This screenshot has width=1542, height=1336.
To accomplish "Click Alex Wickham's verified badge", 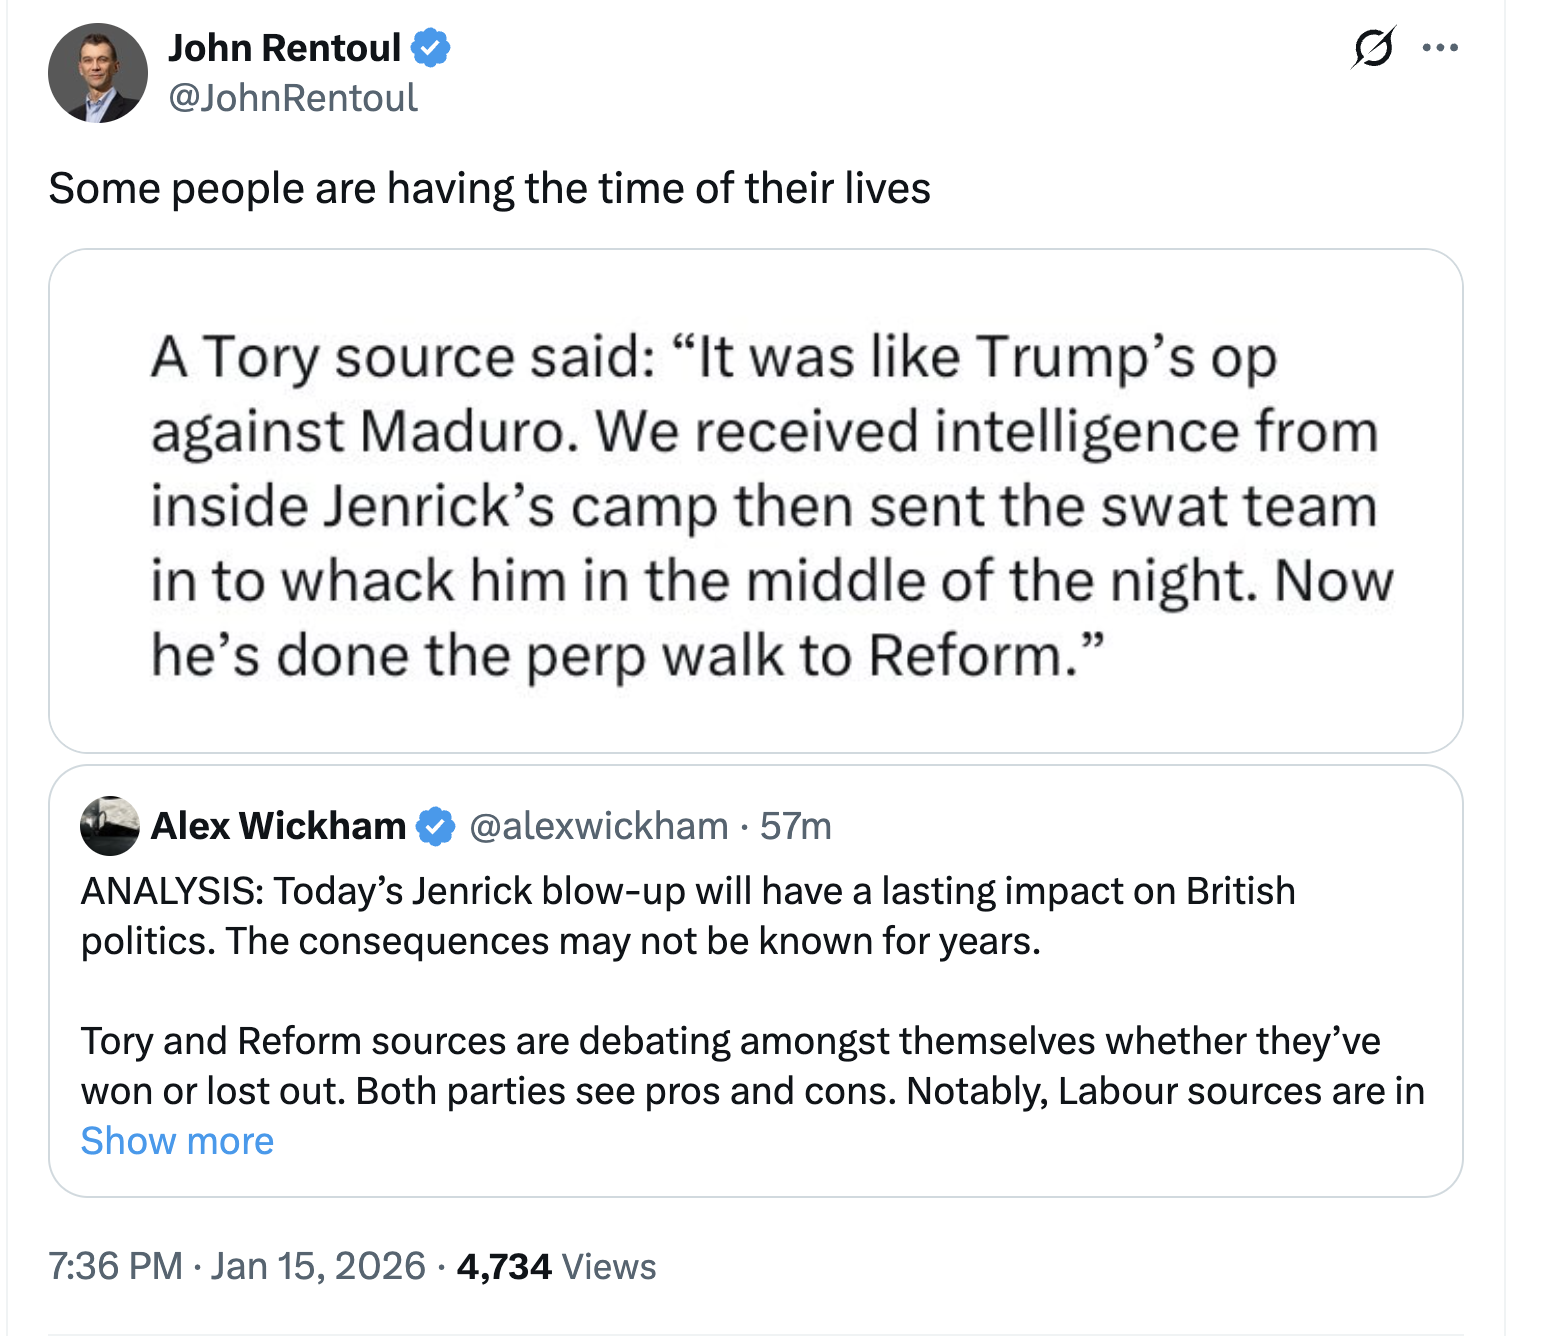I will click(435, 826).
